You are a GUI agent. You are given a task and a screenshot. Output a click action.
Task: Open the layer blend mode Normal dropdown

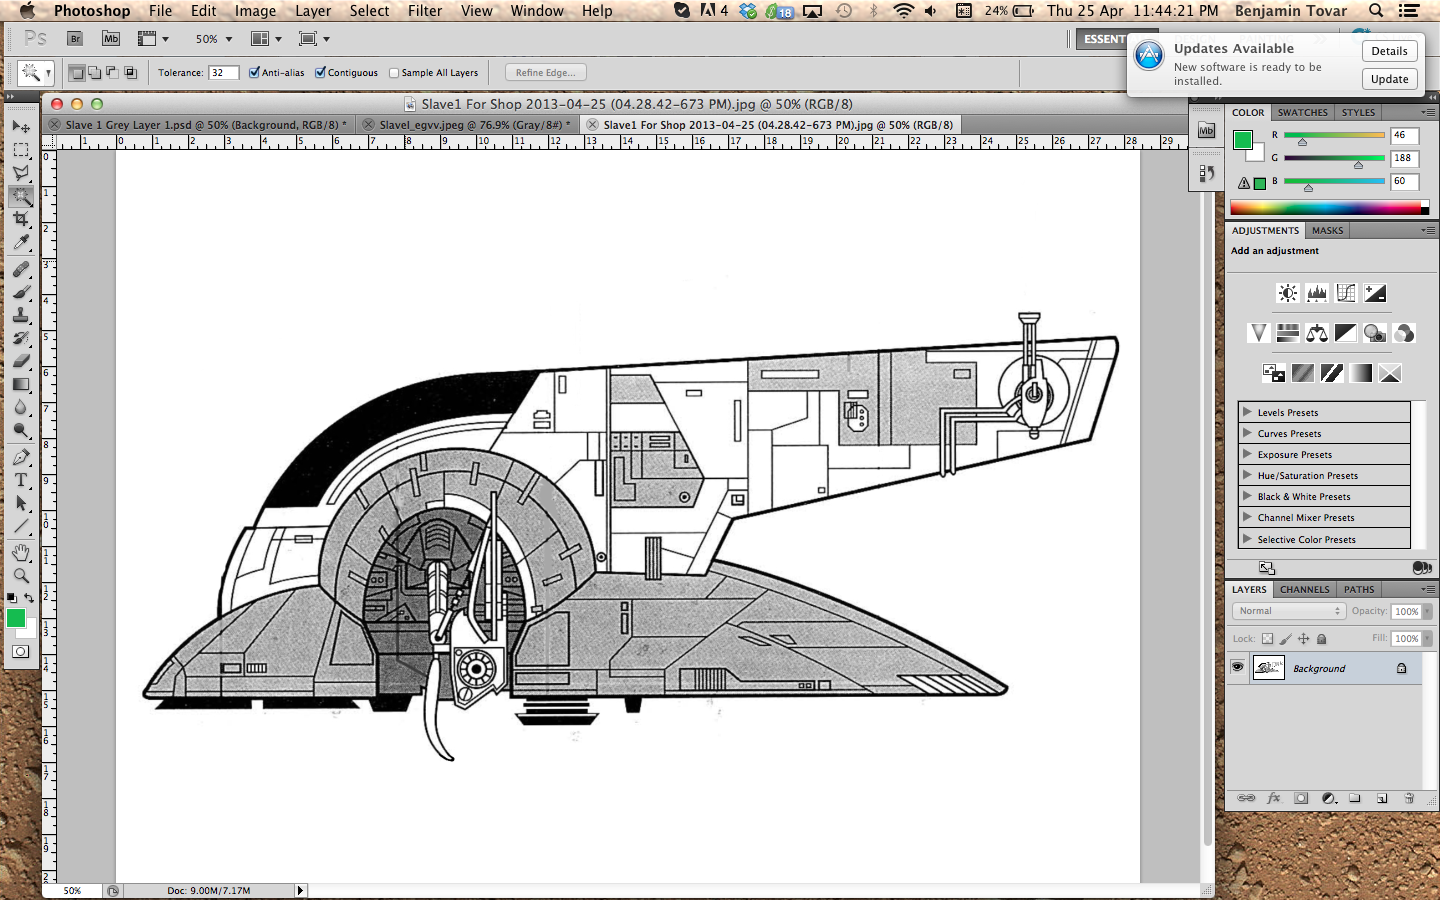(1289, 611)
